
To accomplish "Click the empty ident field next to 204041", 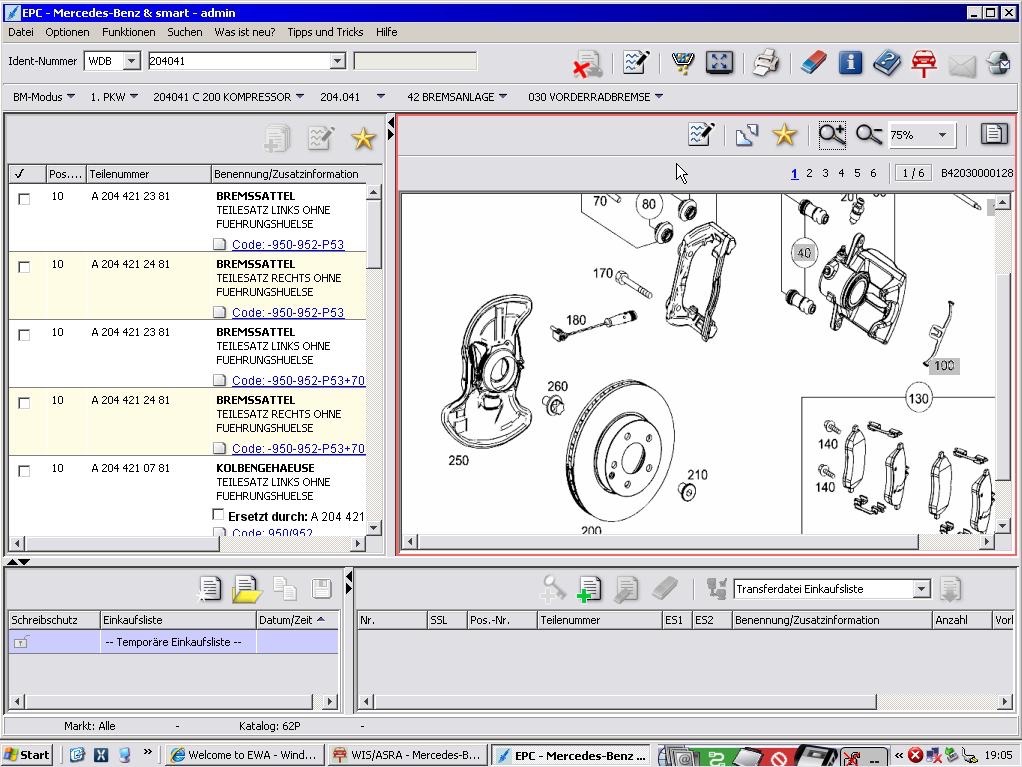I will pyautogui.click(x=415, y=61).
